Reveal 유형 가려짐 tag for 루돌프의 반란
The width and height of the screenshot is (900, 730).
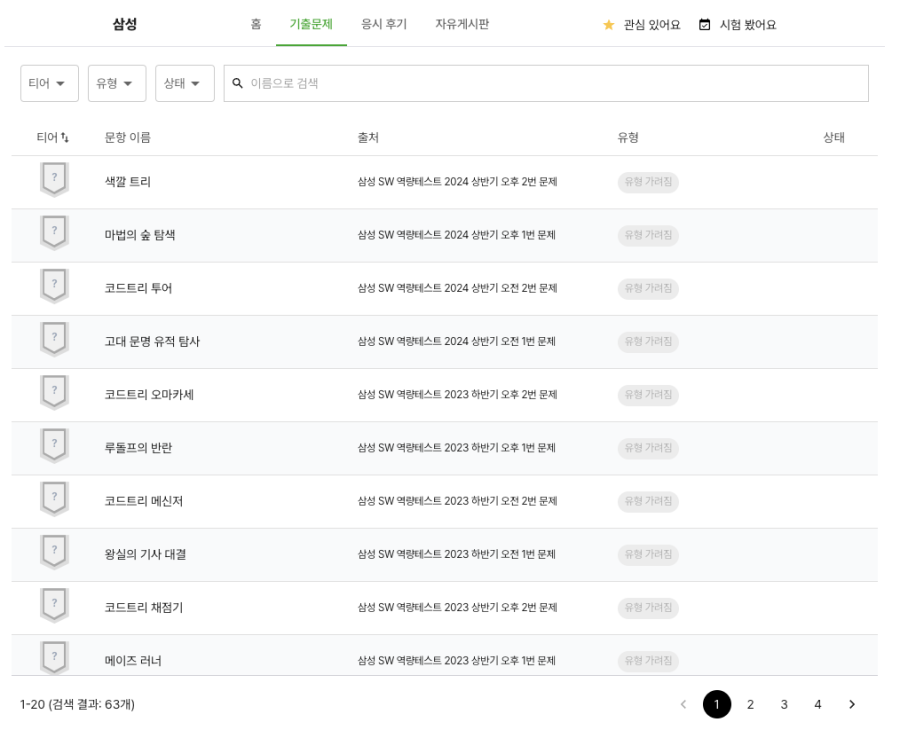point(648,448)
